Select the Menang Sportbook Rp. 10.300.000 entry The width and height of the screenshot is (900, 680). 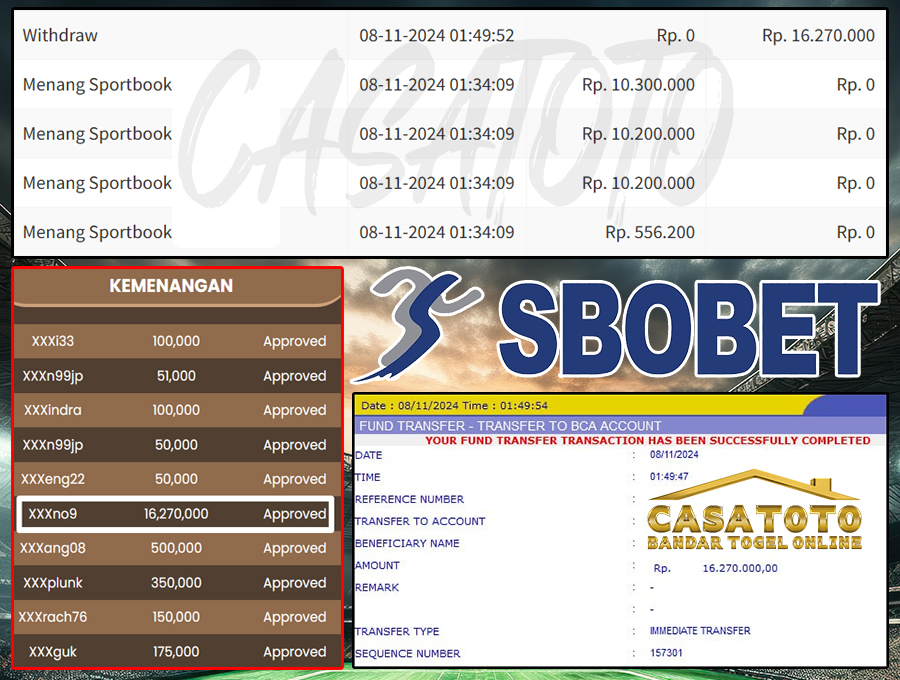(x=449, y=85)
